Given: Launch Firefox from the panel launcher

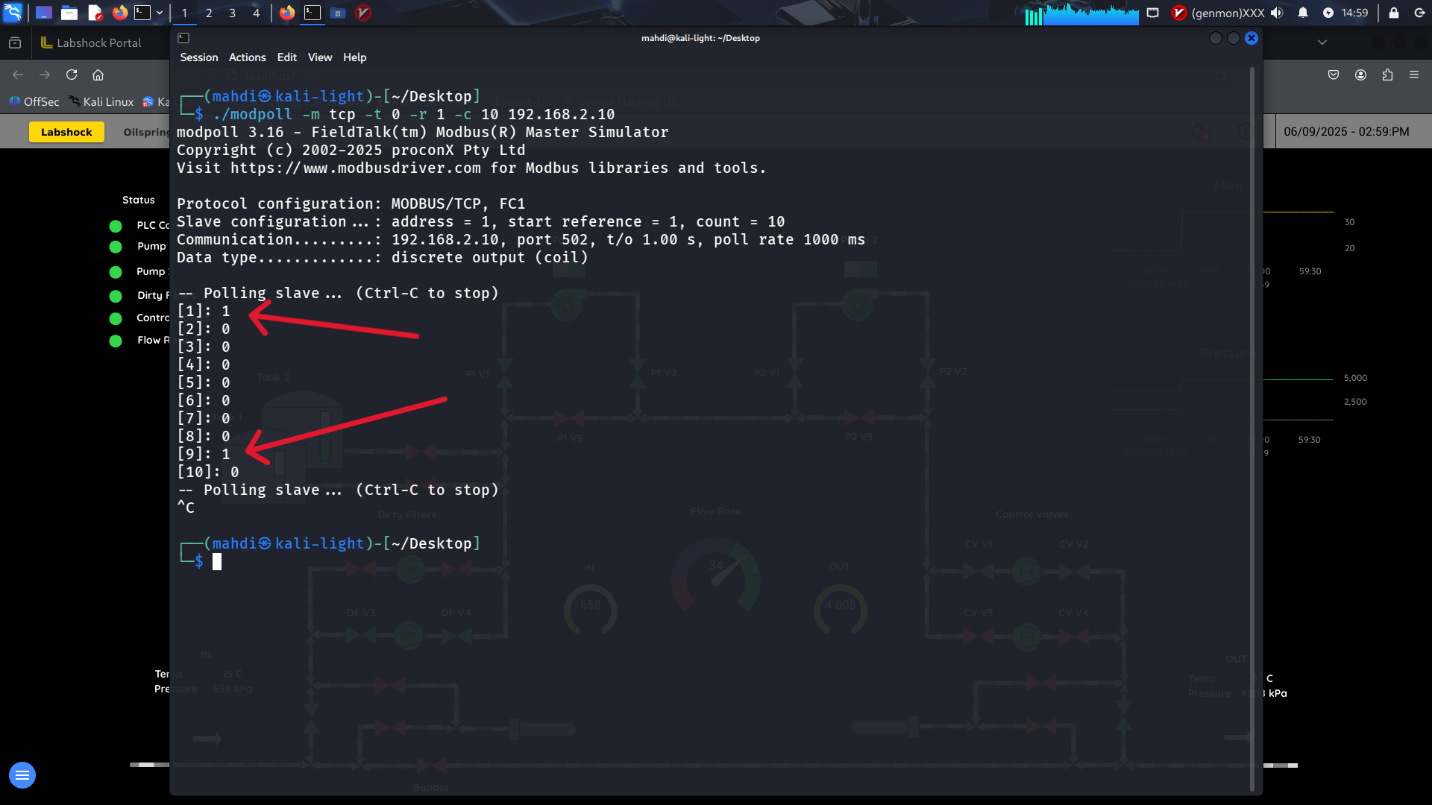Looking at the screenshot, I should 120,13.
